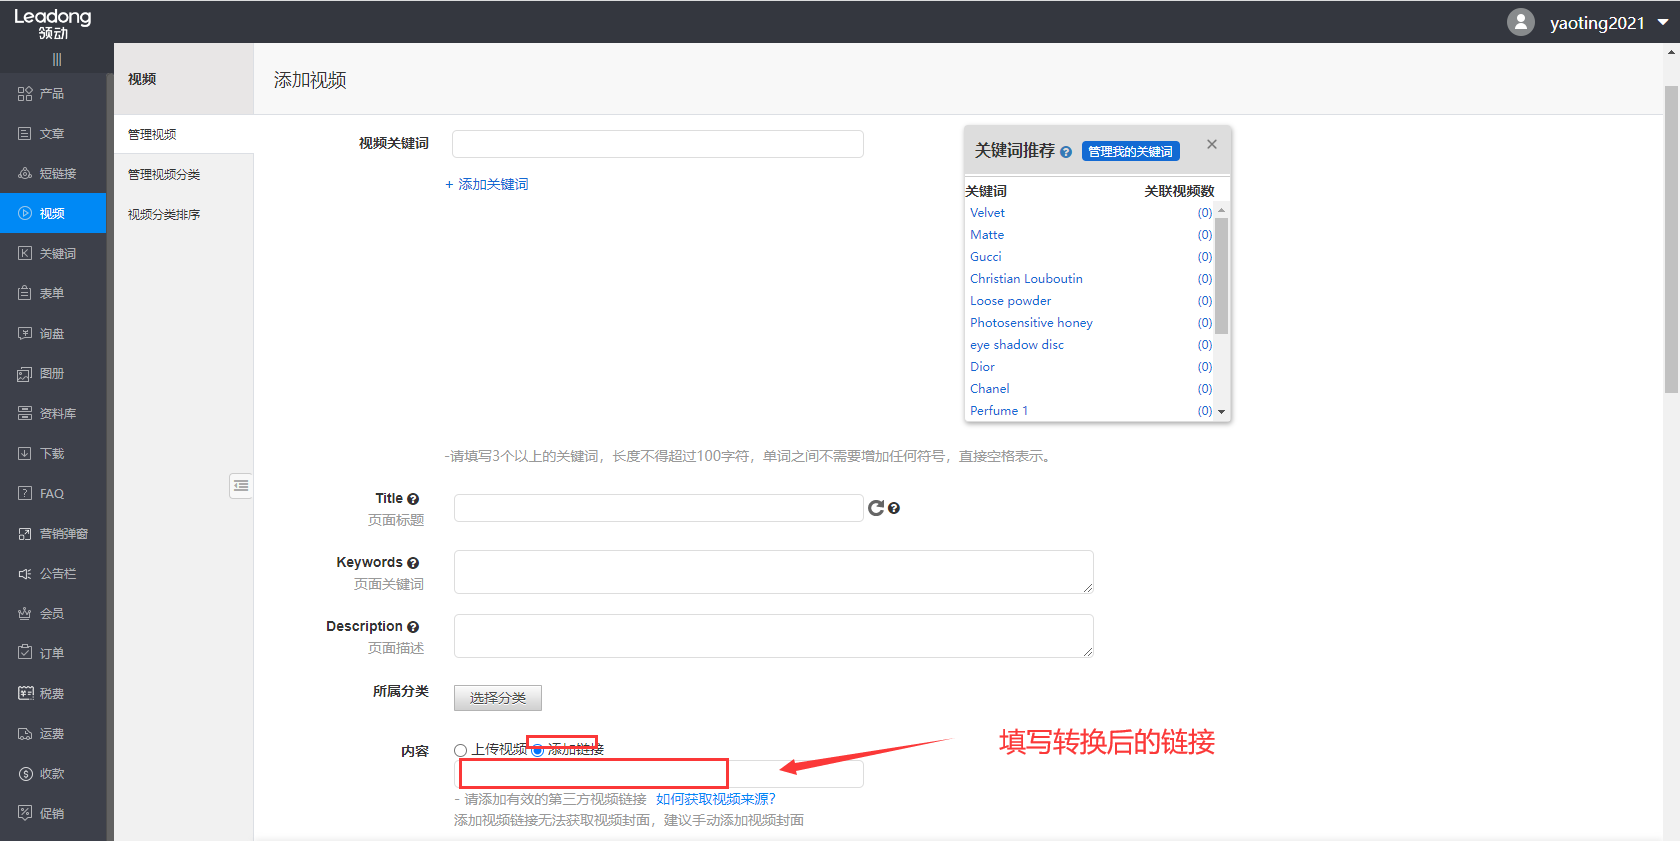Screen dimensions: 1680x841
Task: Click the + 添加关键词 link
Action: point(487,185)
